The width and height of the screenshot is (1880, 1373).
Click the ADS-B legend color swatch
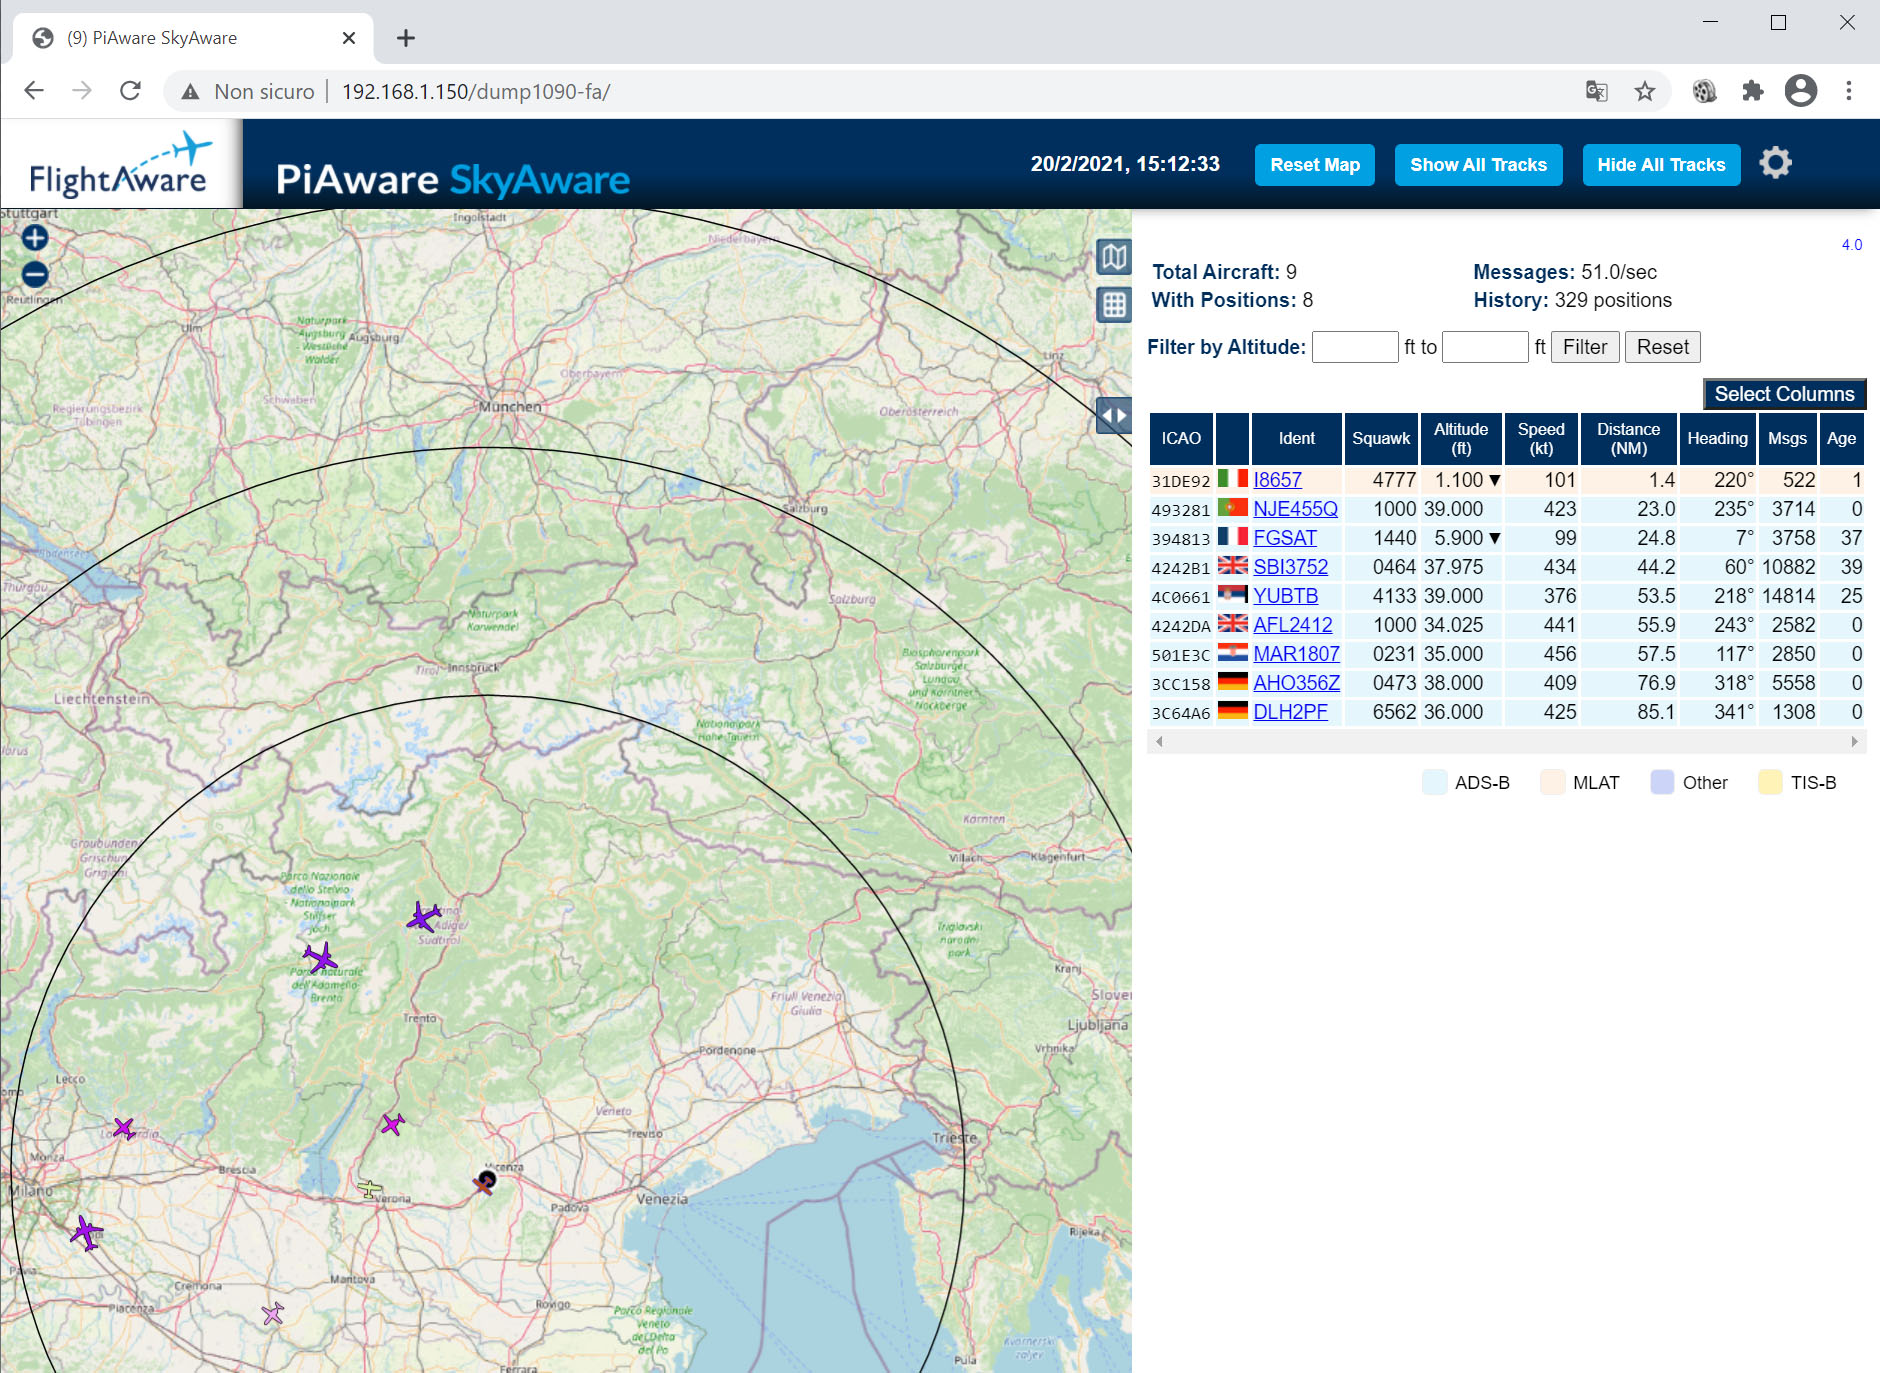point(1434,782)
